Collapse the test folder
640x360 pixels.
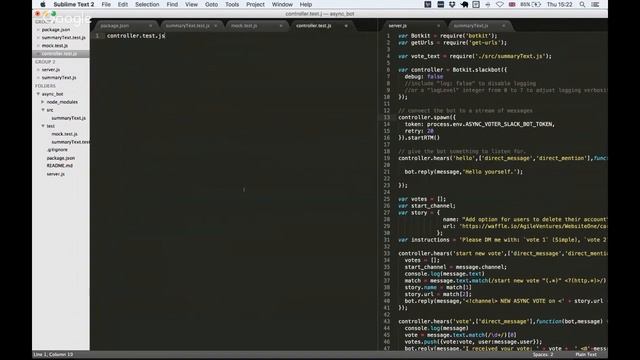point(43,126)
